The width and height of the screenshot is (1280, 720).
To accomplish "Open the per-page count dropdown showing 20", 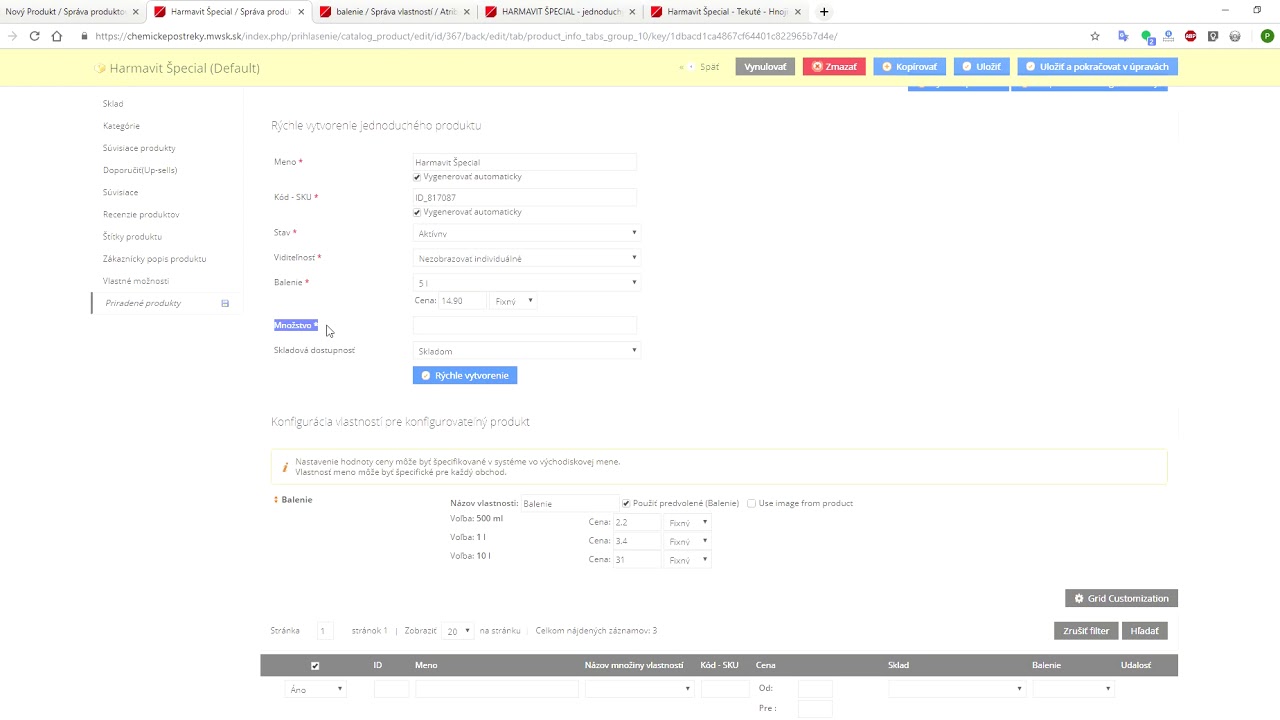I will click(x=458, y=631).
